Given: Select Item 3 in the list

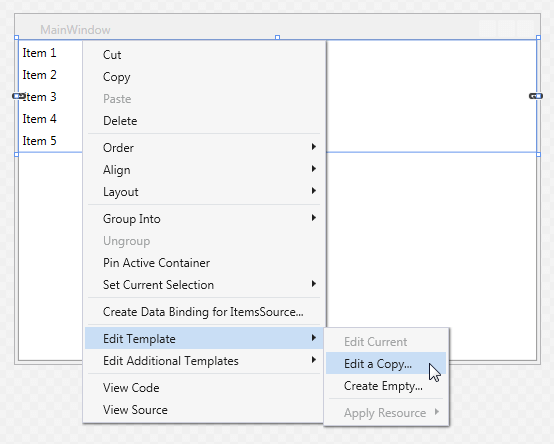Looking at the screenshot, I should (40, 97).
